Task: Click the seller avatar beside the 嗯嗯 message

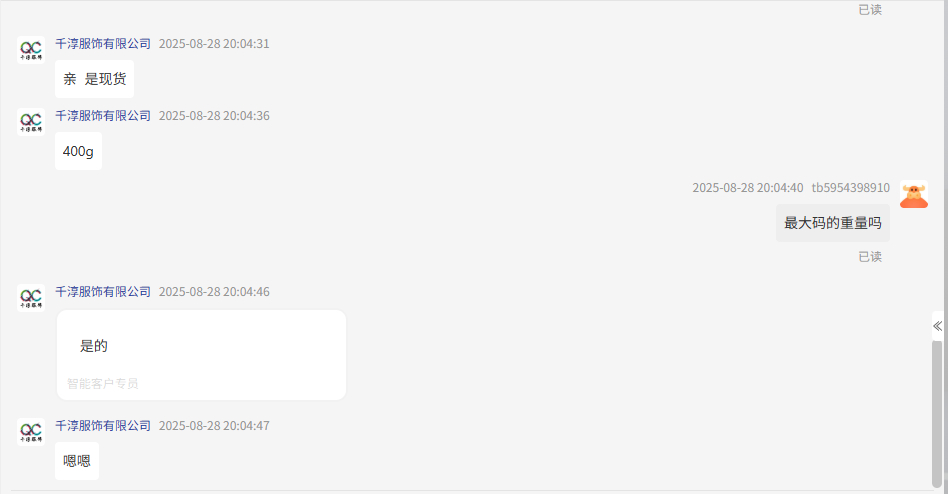Action: [31, 432]
